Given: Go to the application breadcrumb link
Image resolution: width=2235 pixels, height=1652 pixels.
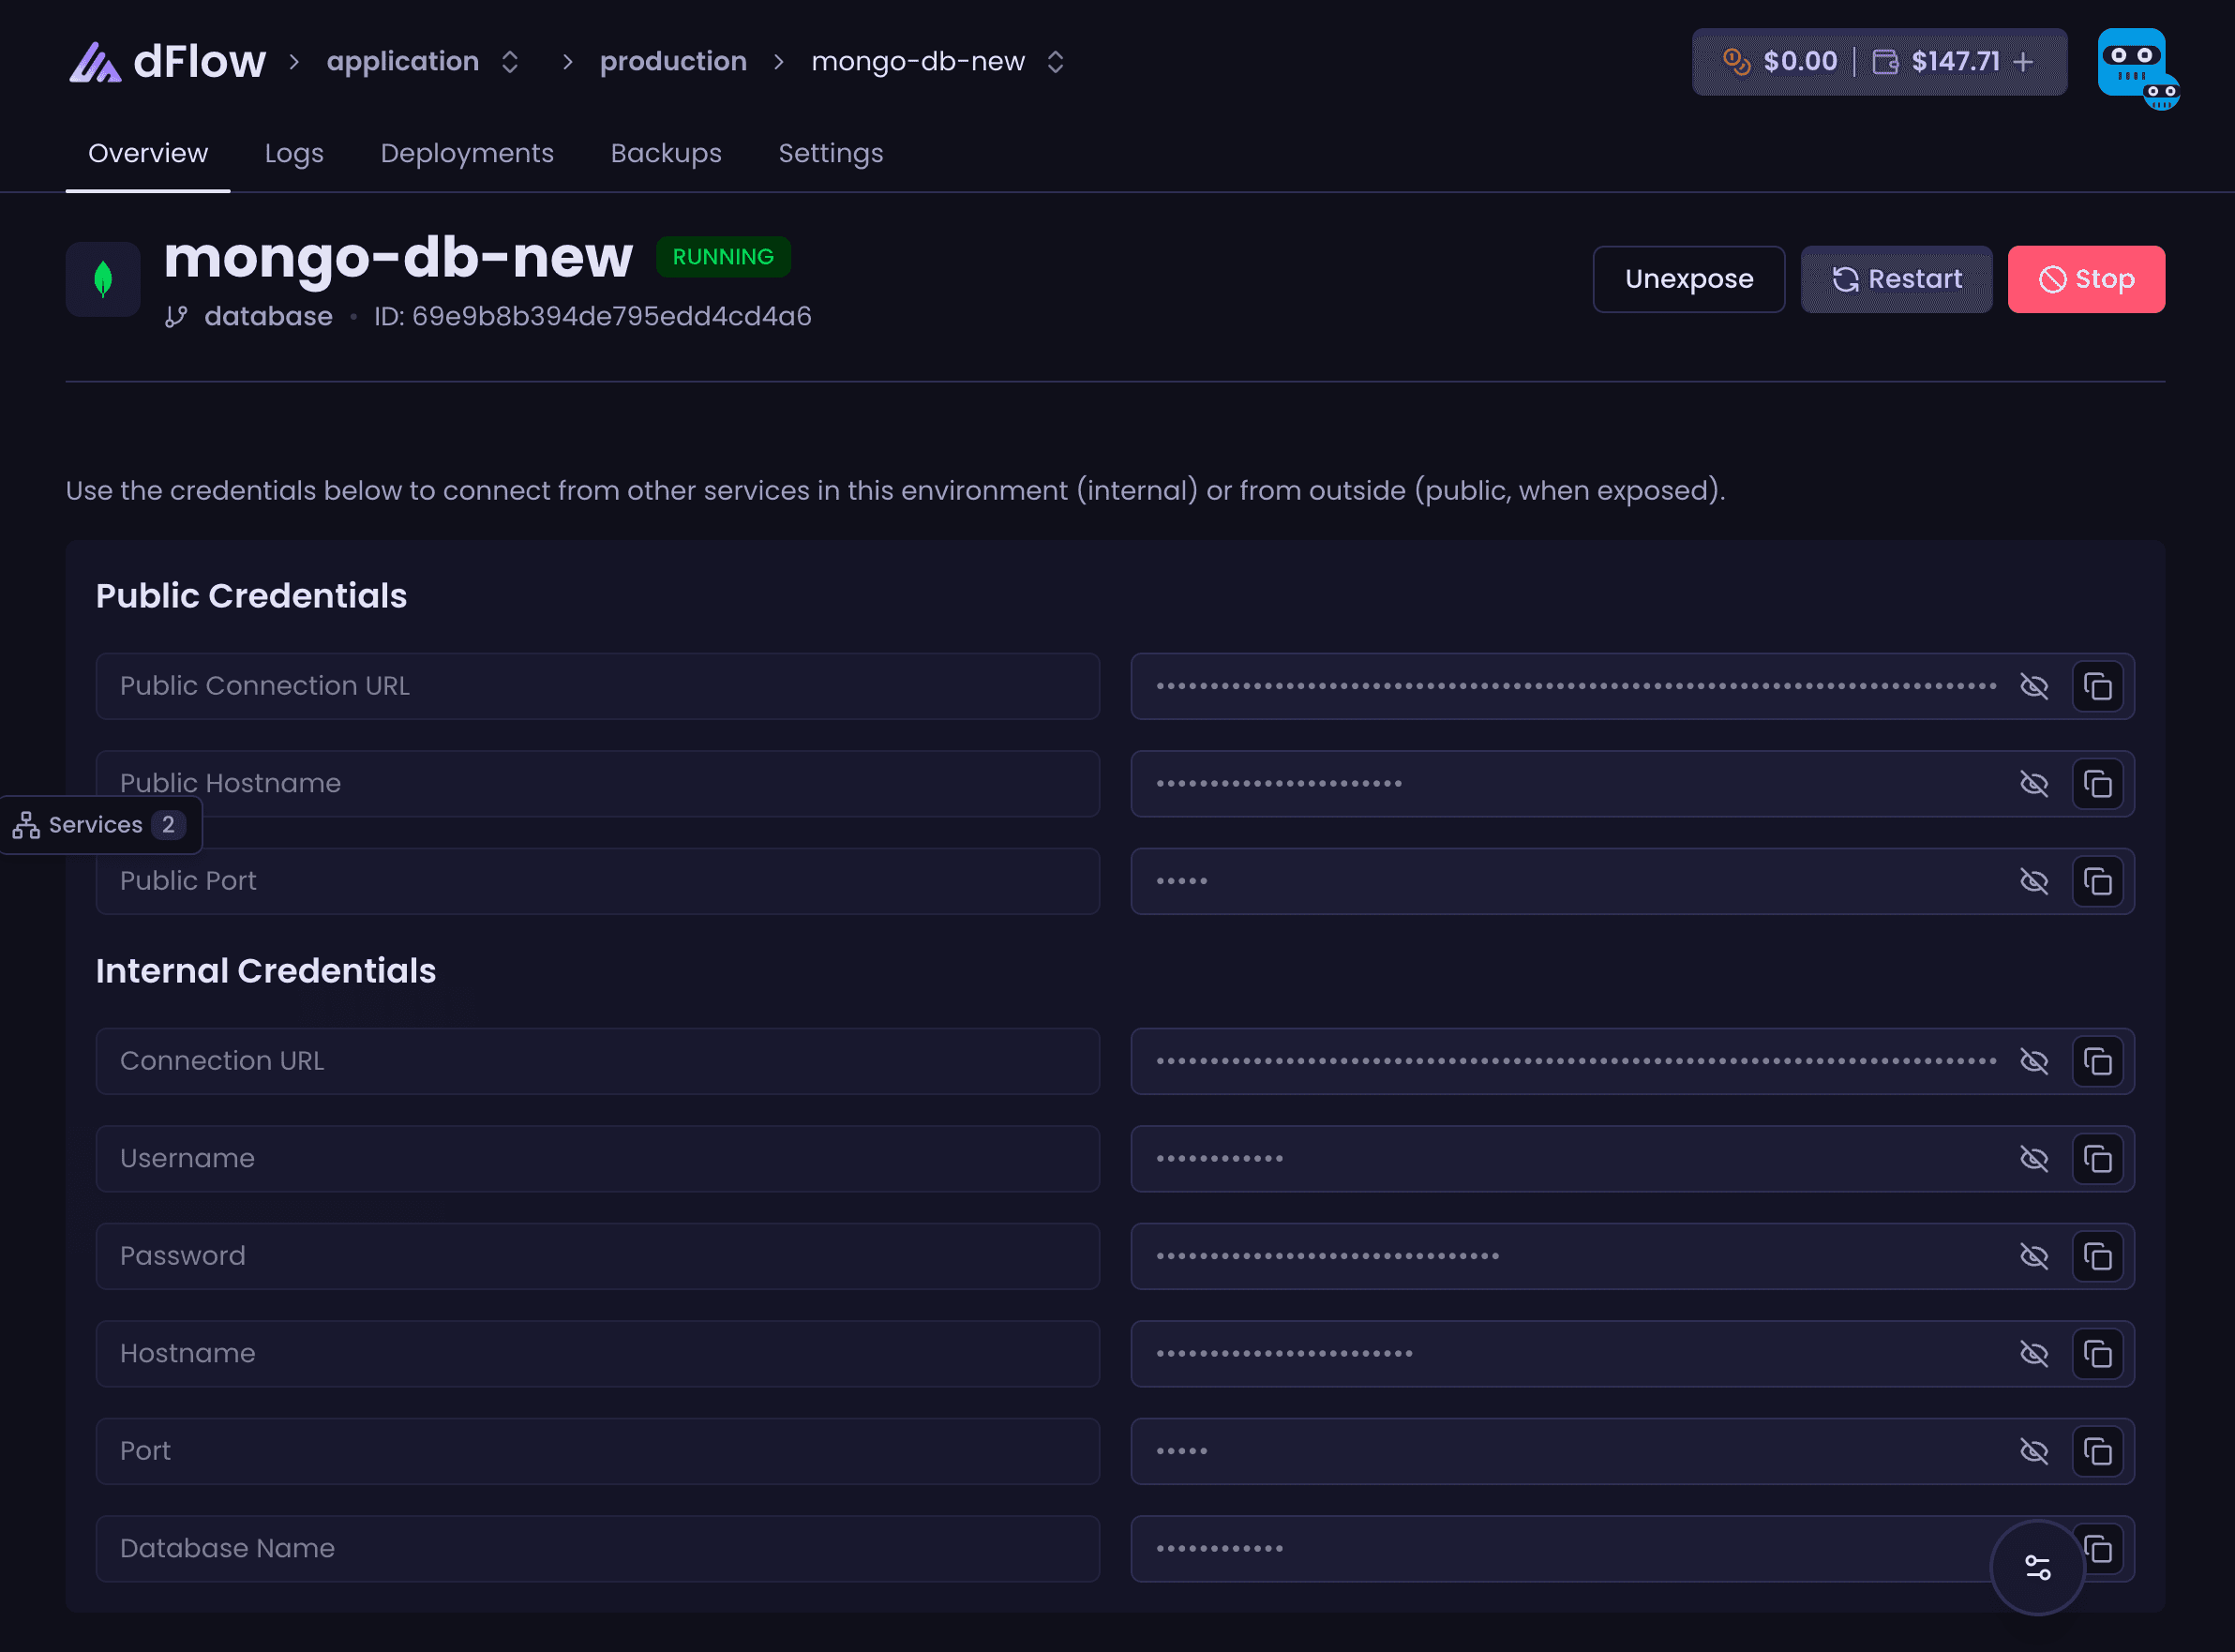Looking at the screenshot, I should pyautogui.click(x=403, y=62).
